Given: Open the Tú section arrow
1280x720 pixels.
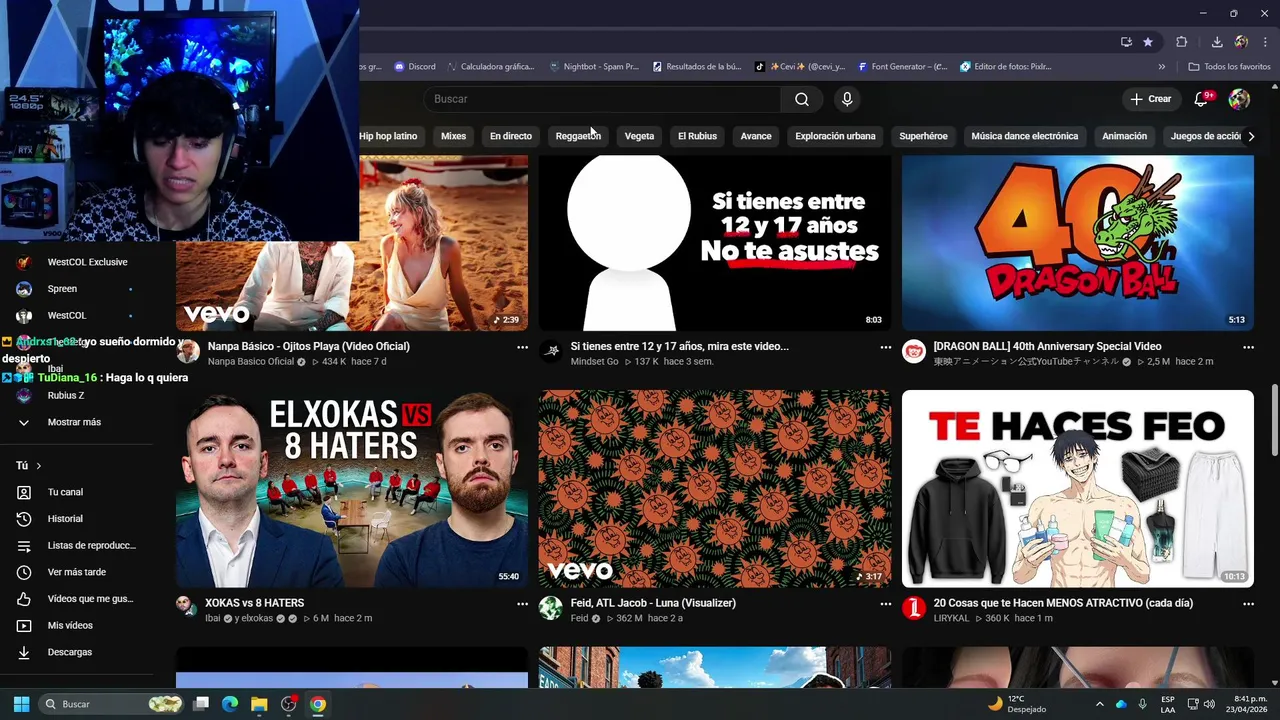Looking at the screenshot, I should (x=39, y=466).
